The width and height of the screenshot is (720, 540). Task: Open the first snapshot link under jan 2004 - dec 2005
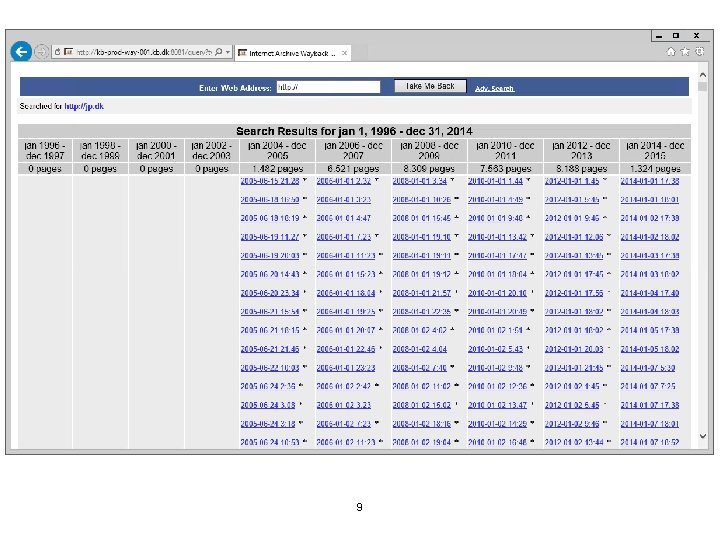point(270,181)
